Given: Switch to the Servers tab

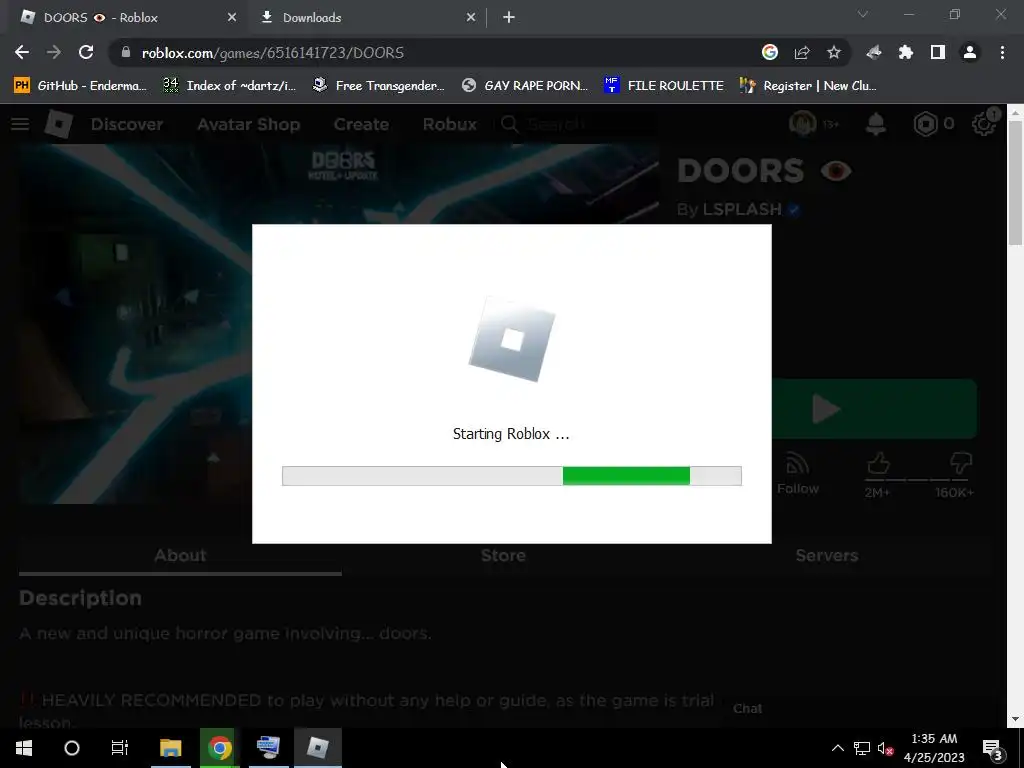Looking at the screenshot, I should coord(827,556).
